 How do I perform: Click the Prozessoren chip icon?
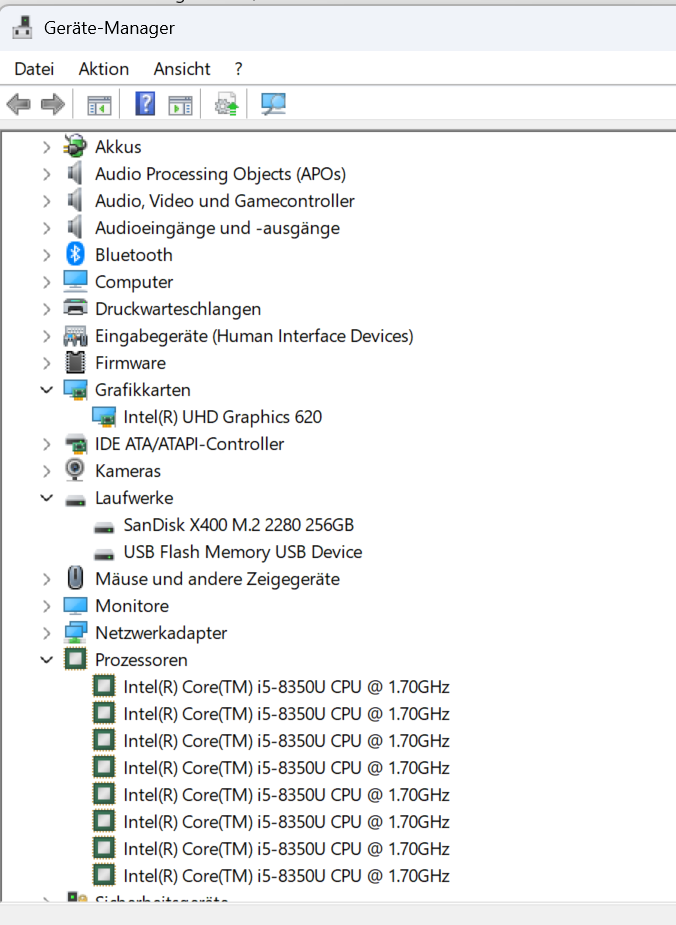[x=75, y=659]
